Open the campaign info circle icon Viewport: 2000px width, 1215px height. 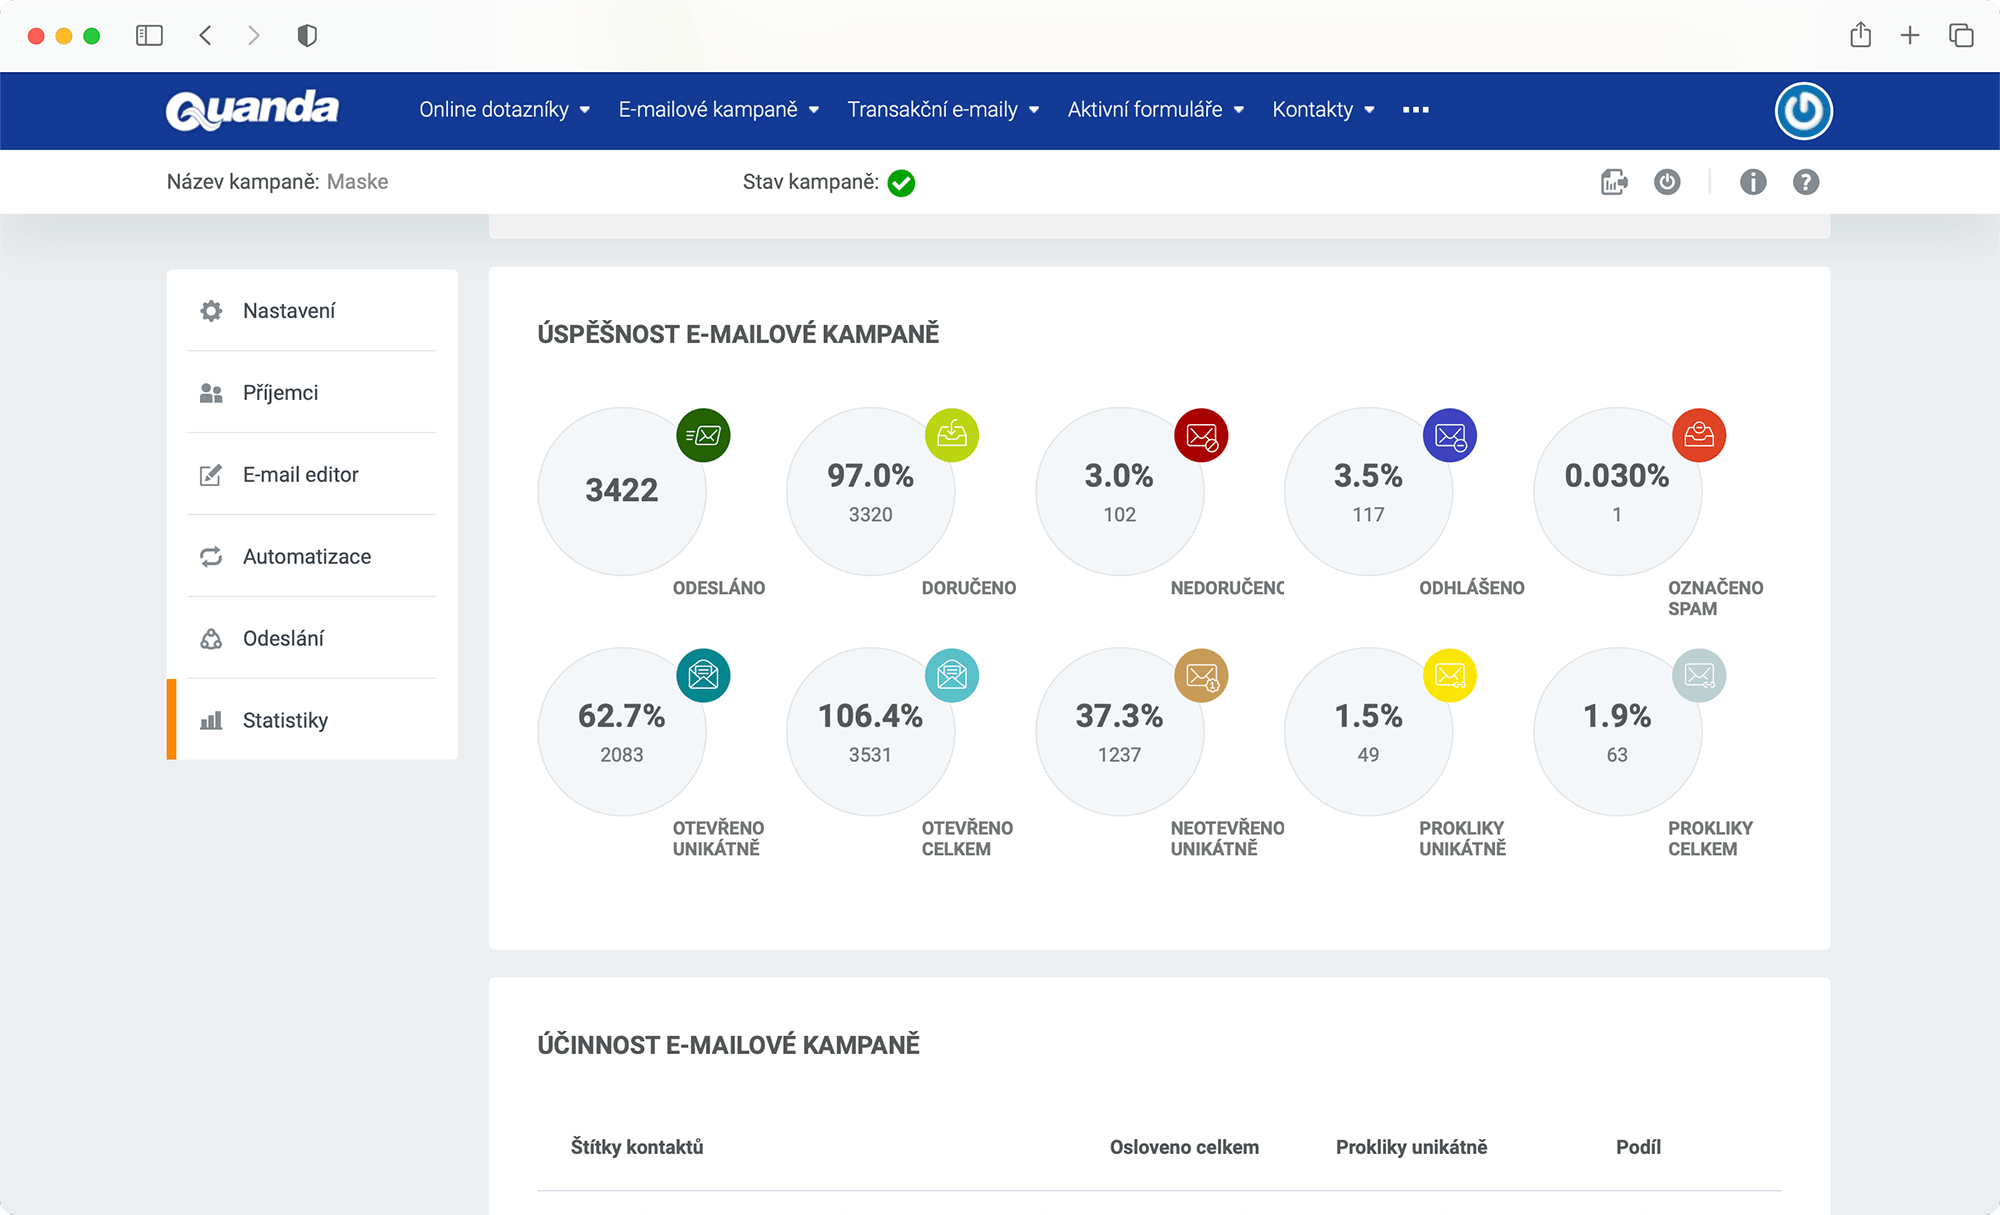click(x=1753, y=181)
